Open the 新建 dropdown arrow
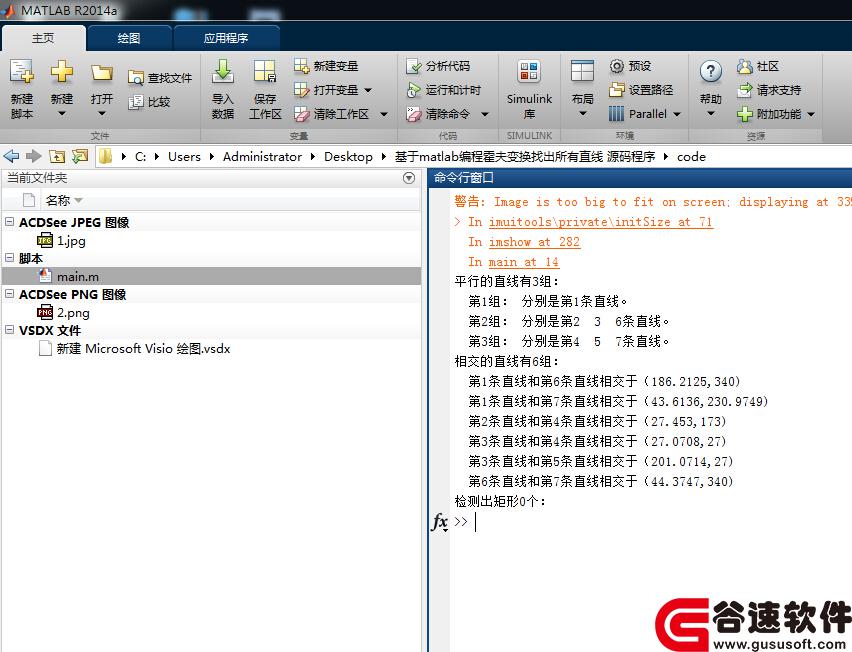The width and height of the screenshot is (852, 652). [61, 114]
